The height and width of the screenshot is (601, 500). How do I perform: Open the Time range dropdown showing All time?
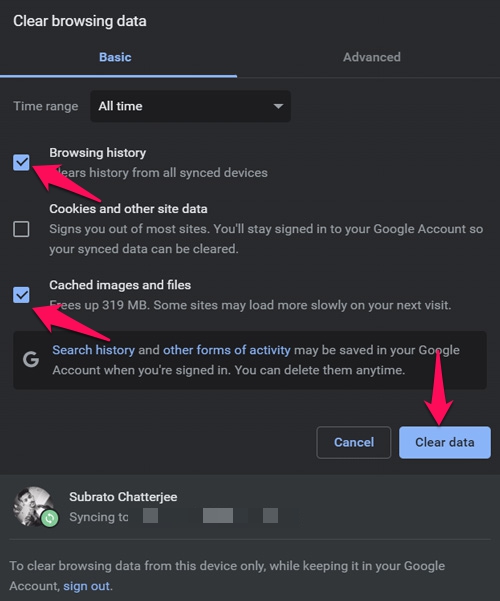coord(190,106)
